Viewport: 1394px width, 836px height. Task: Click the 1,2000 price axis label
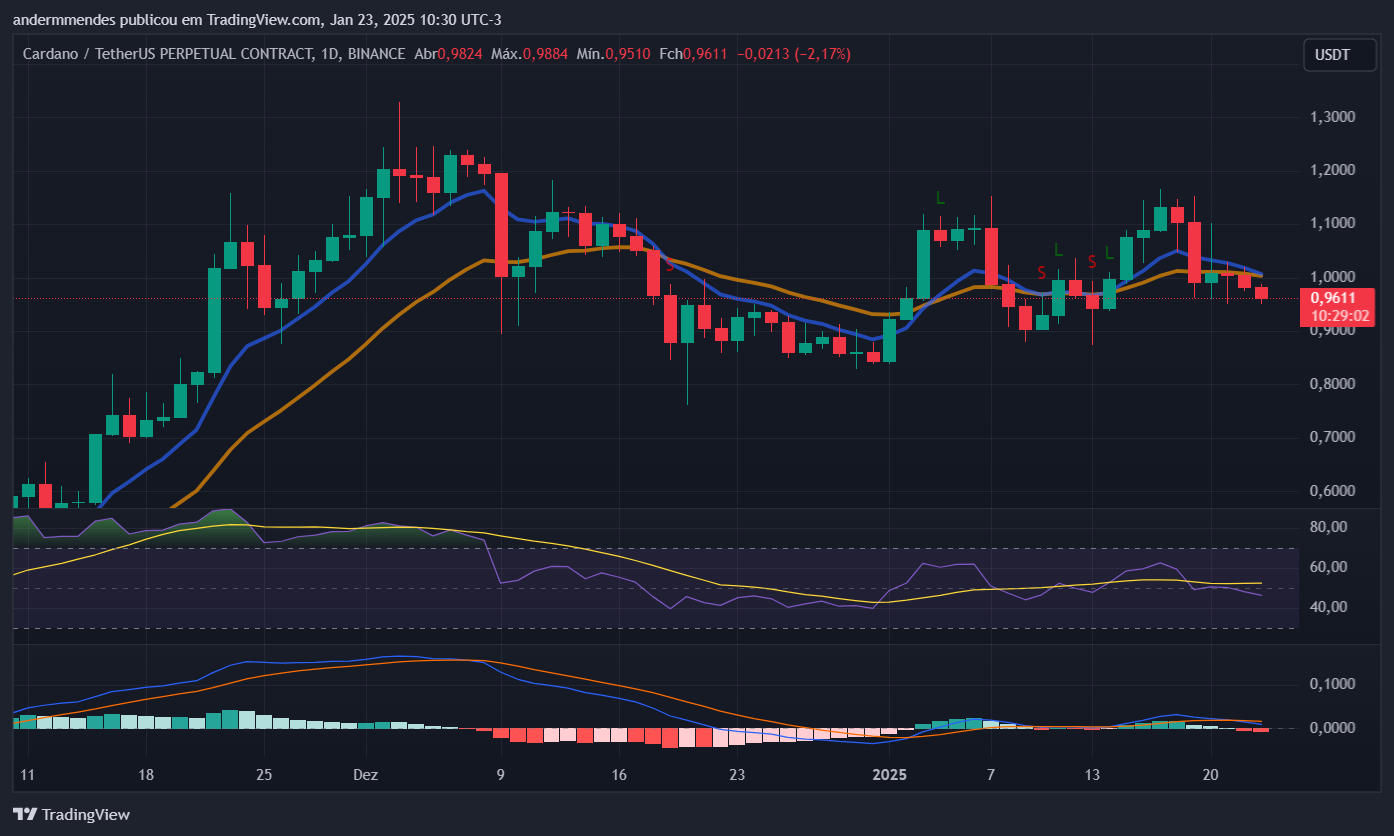point(1332,170)
